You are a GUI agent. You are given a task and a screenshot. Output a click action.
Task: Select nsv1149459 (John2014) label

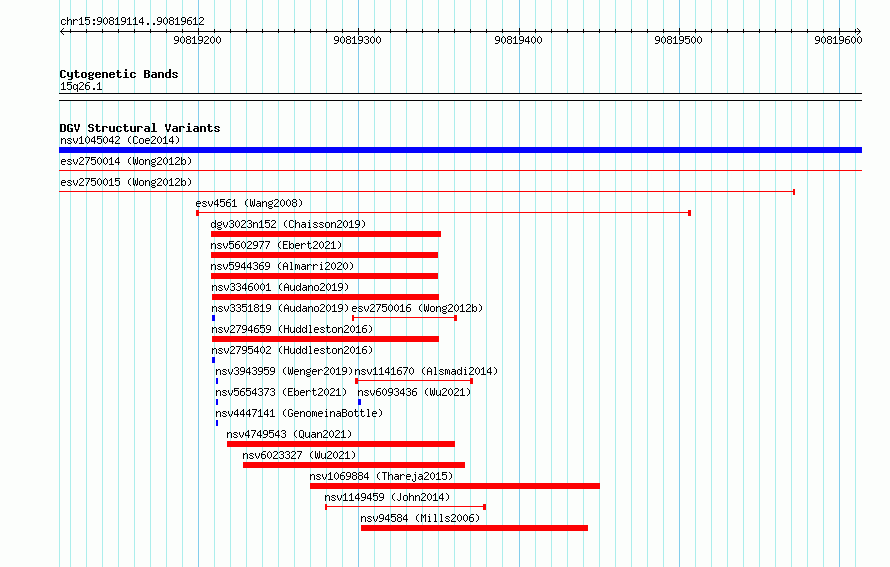tap(387, 497)
